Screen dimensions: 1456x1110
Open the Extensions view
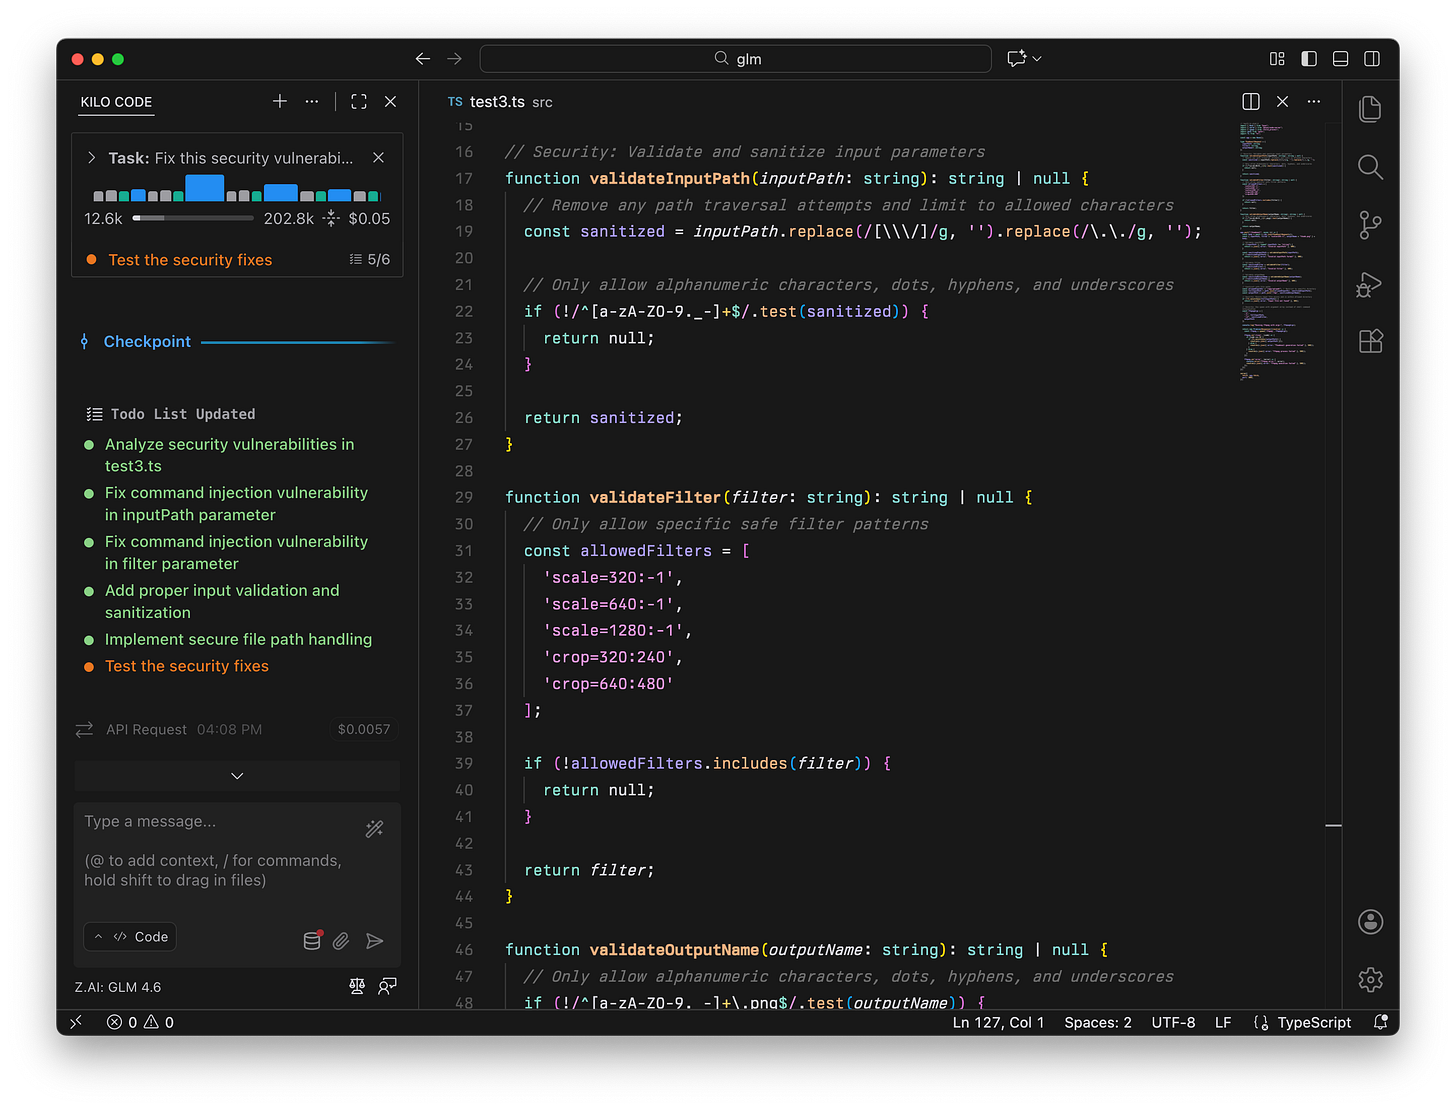[x=1370, y=341]
